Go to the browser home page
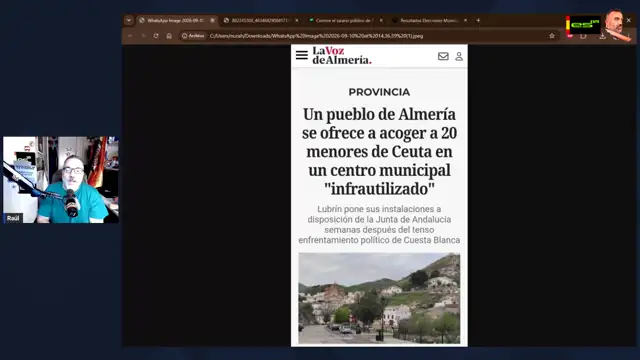Screen dimensions: 640x360 click(169, 36)
